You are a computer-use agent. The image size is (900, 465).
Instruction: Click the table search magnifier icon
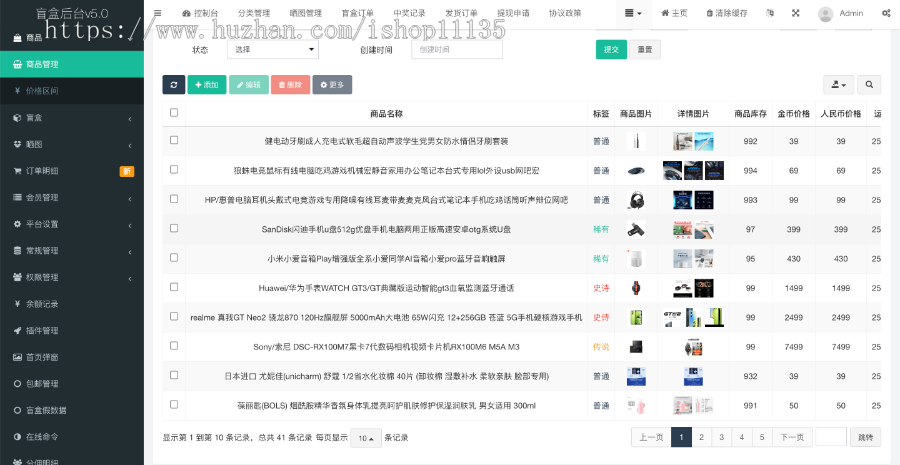[x=869, y=84]
